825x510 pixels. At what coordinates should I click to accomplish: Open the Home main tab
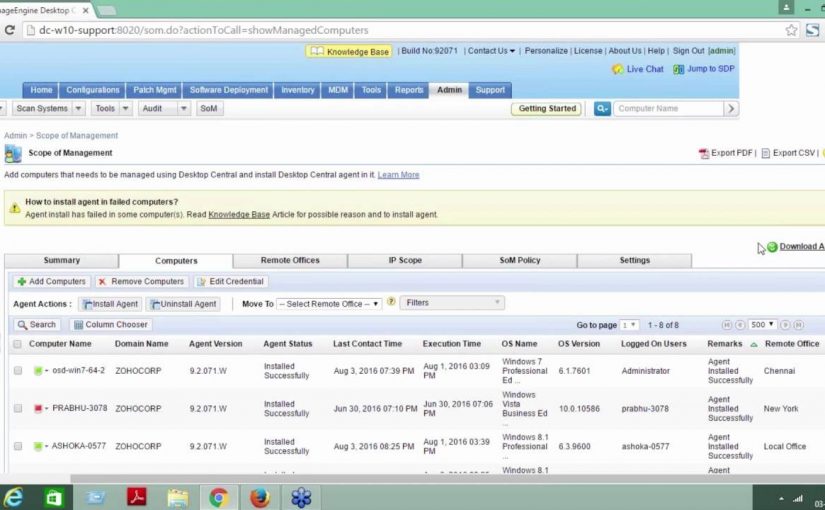tap(41, 90)
